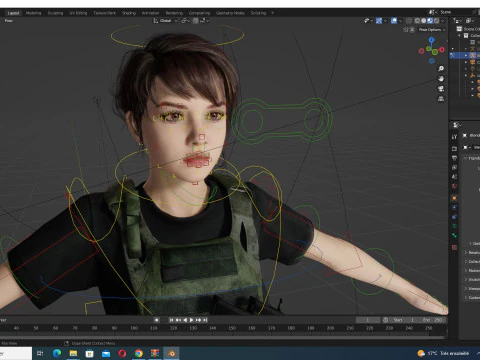
Task: Toggle viewport overlays display
Action: click(x=394, y=21)
